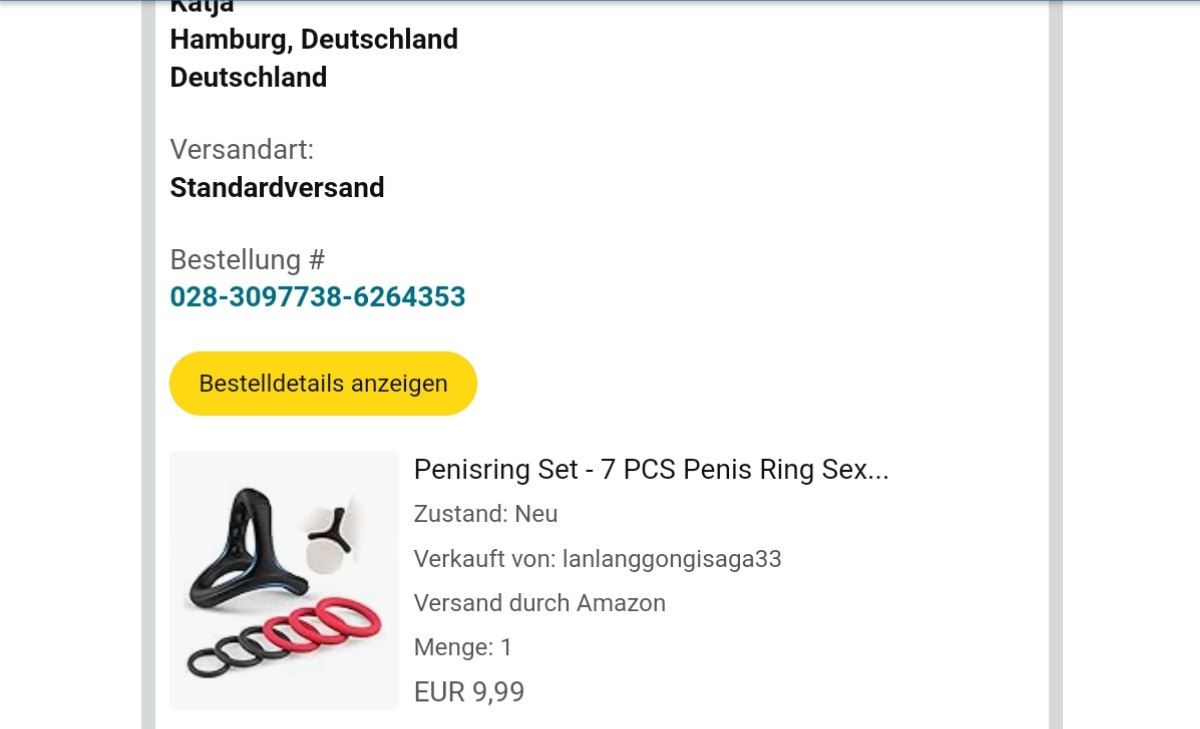Select the EUR 9,99 price

pos(469,692)
